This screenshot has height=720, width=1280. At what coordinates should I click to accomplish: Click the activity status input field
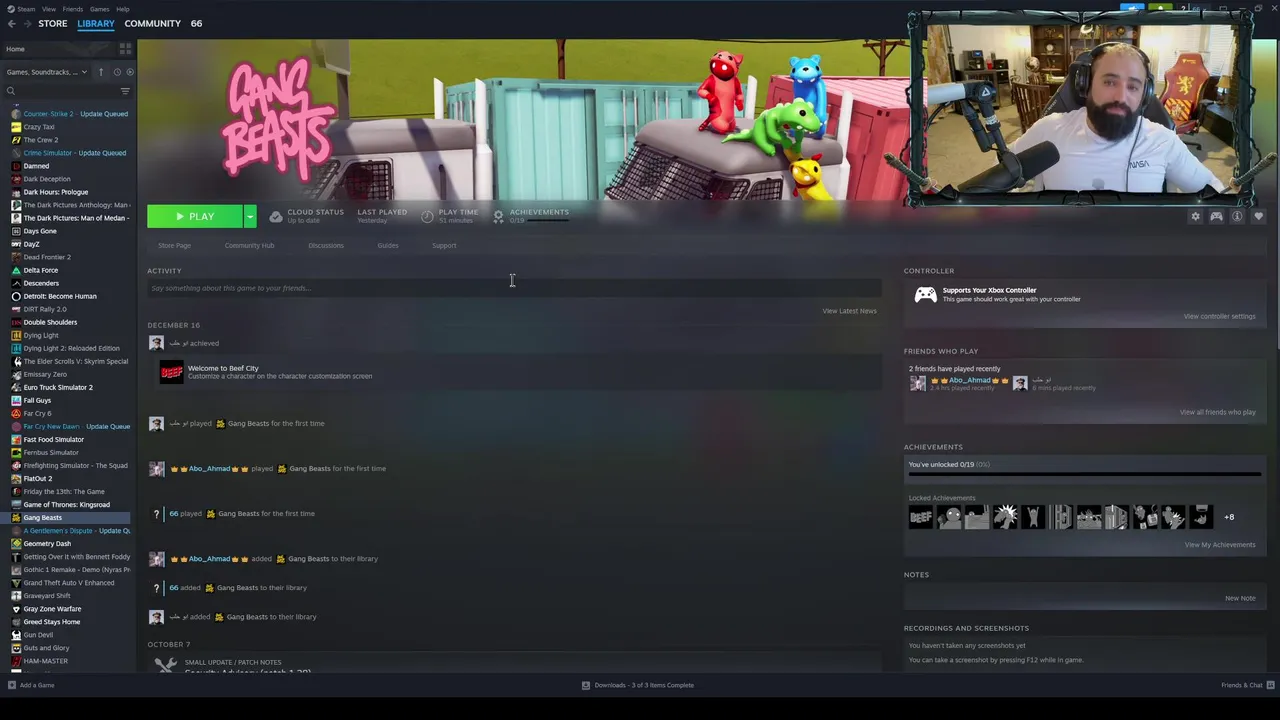(x=514, y=288)
